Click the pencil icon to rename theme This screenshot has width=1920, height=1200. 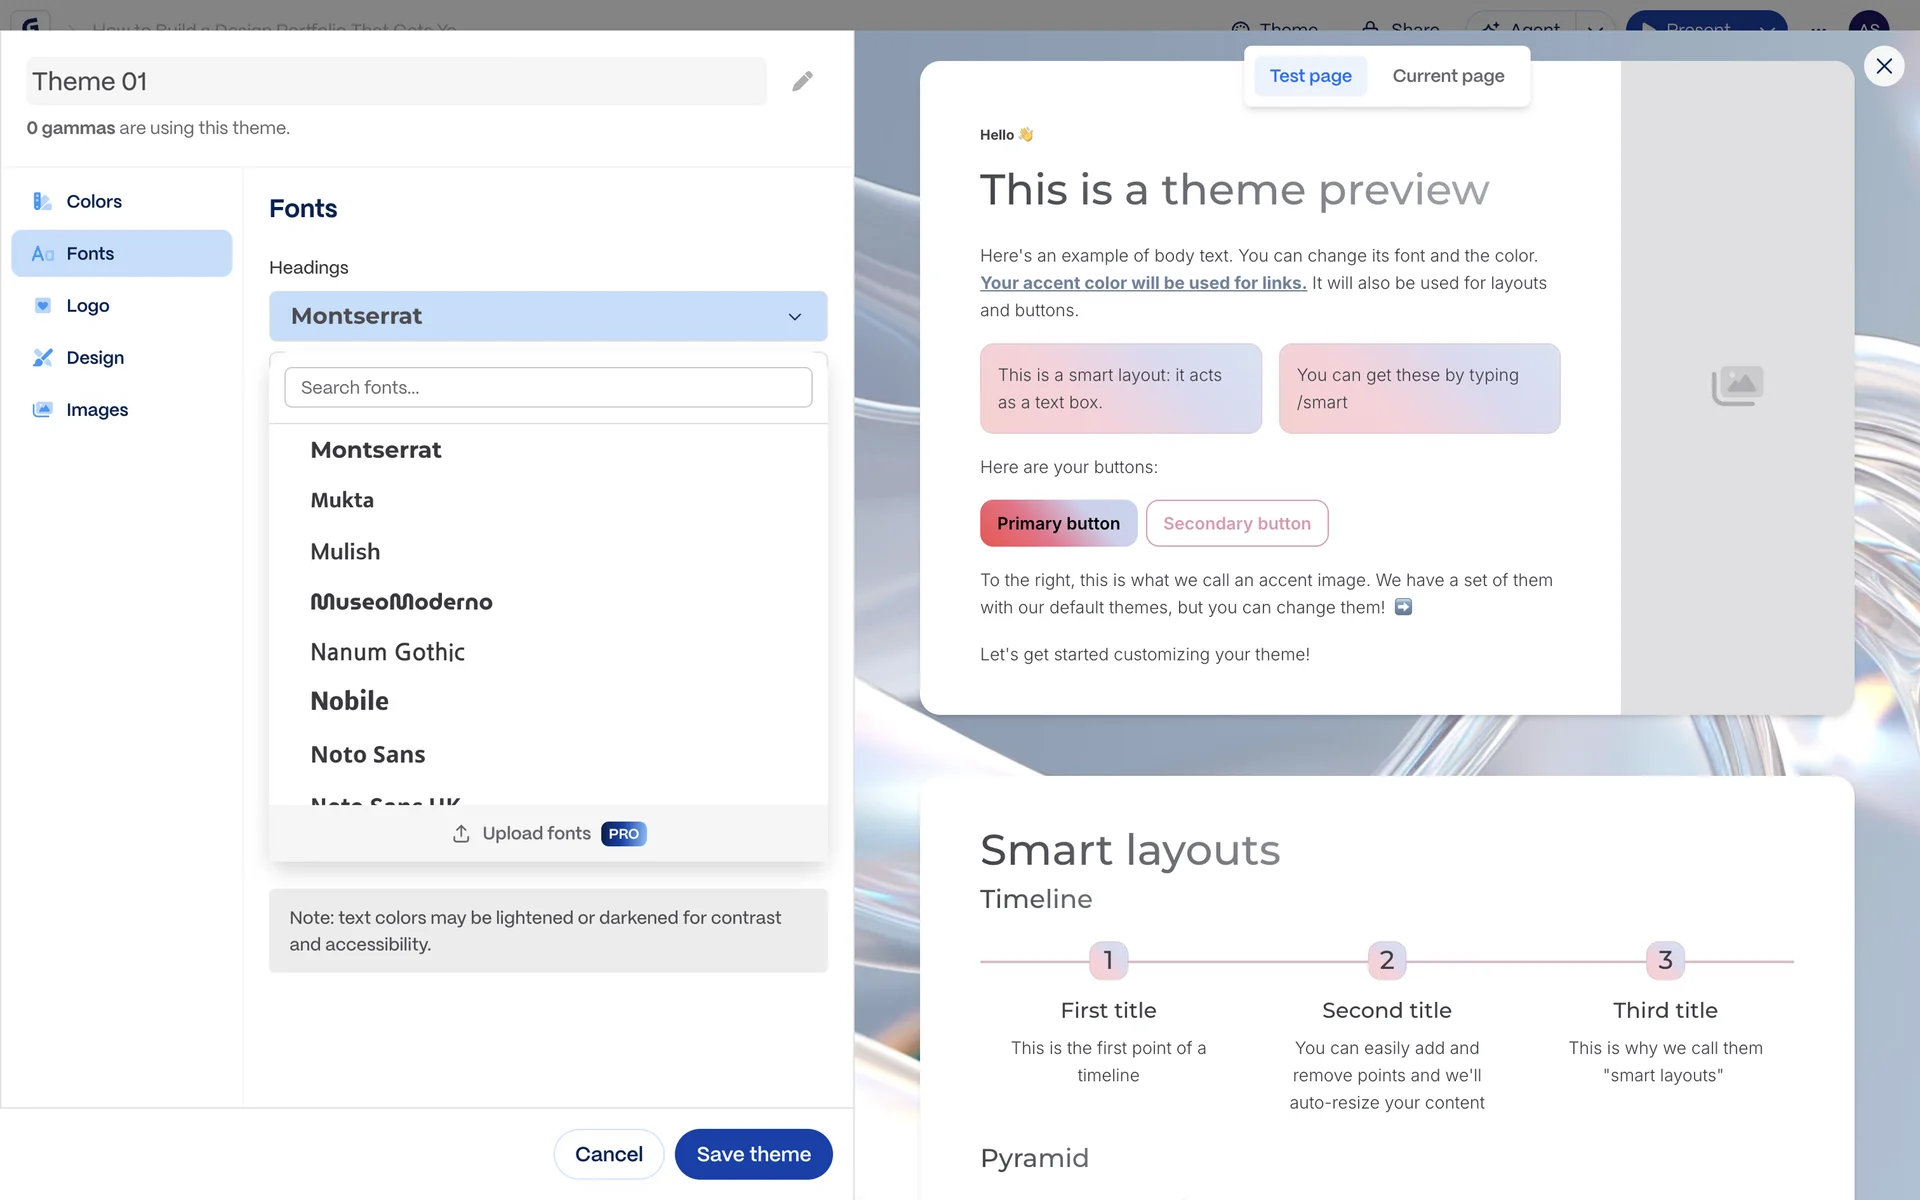click(802, 81)
